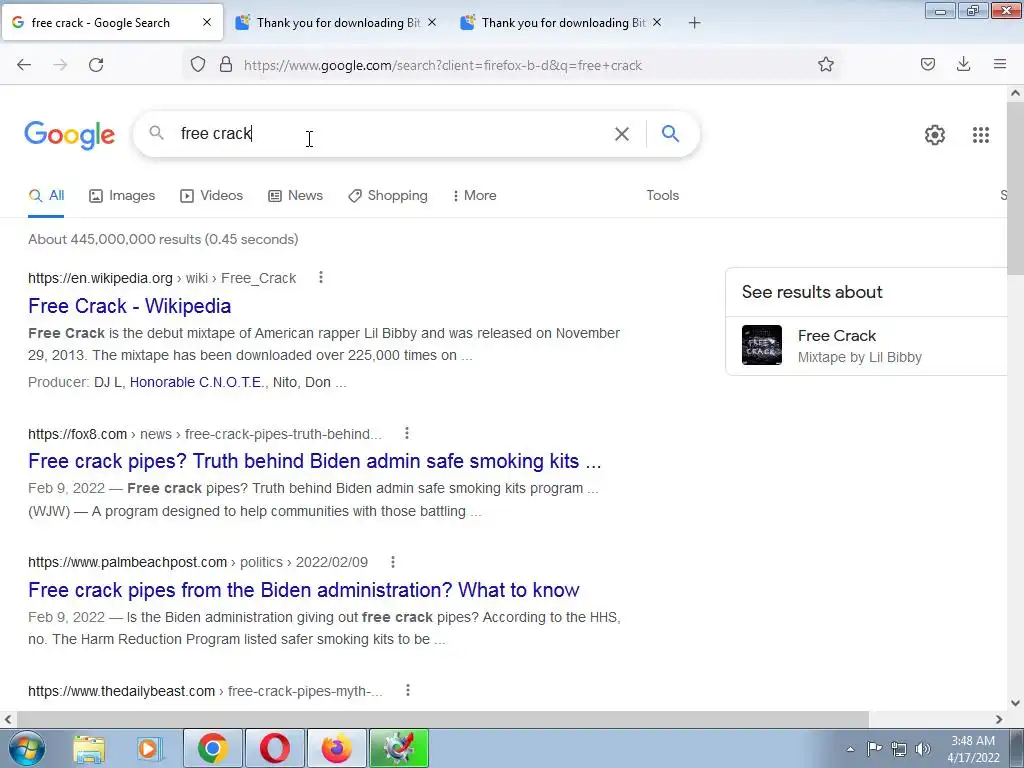Select Firefox in the taskbar
1024x768 pixels.
pyautogui.click(x=336, y=748)
